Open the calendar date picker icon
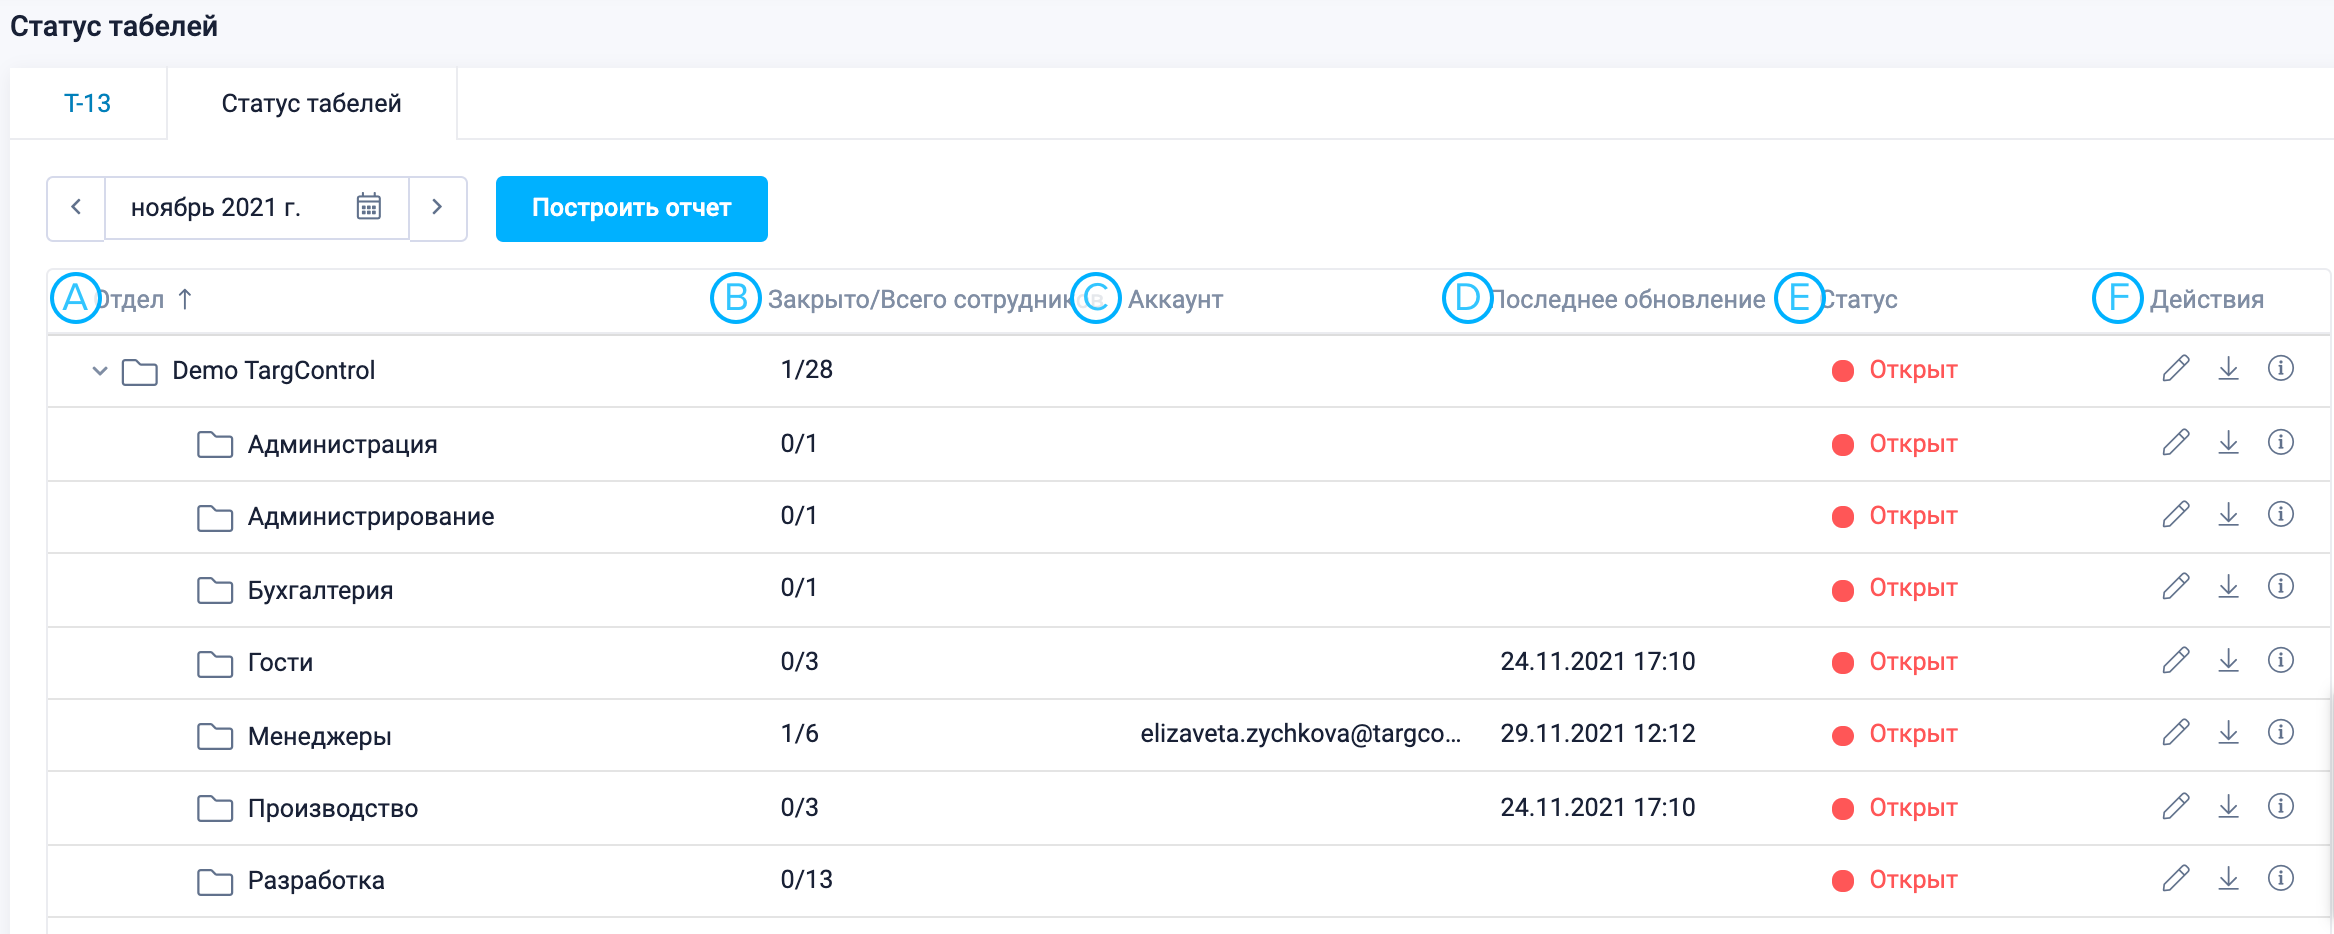The height and width of the screenshot is (934, 2334). 369,207
